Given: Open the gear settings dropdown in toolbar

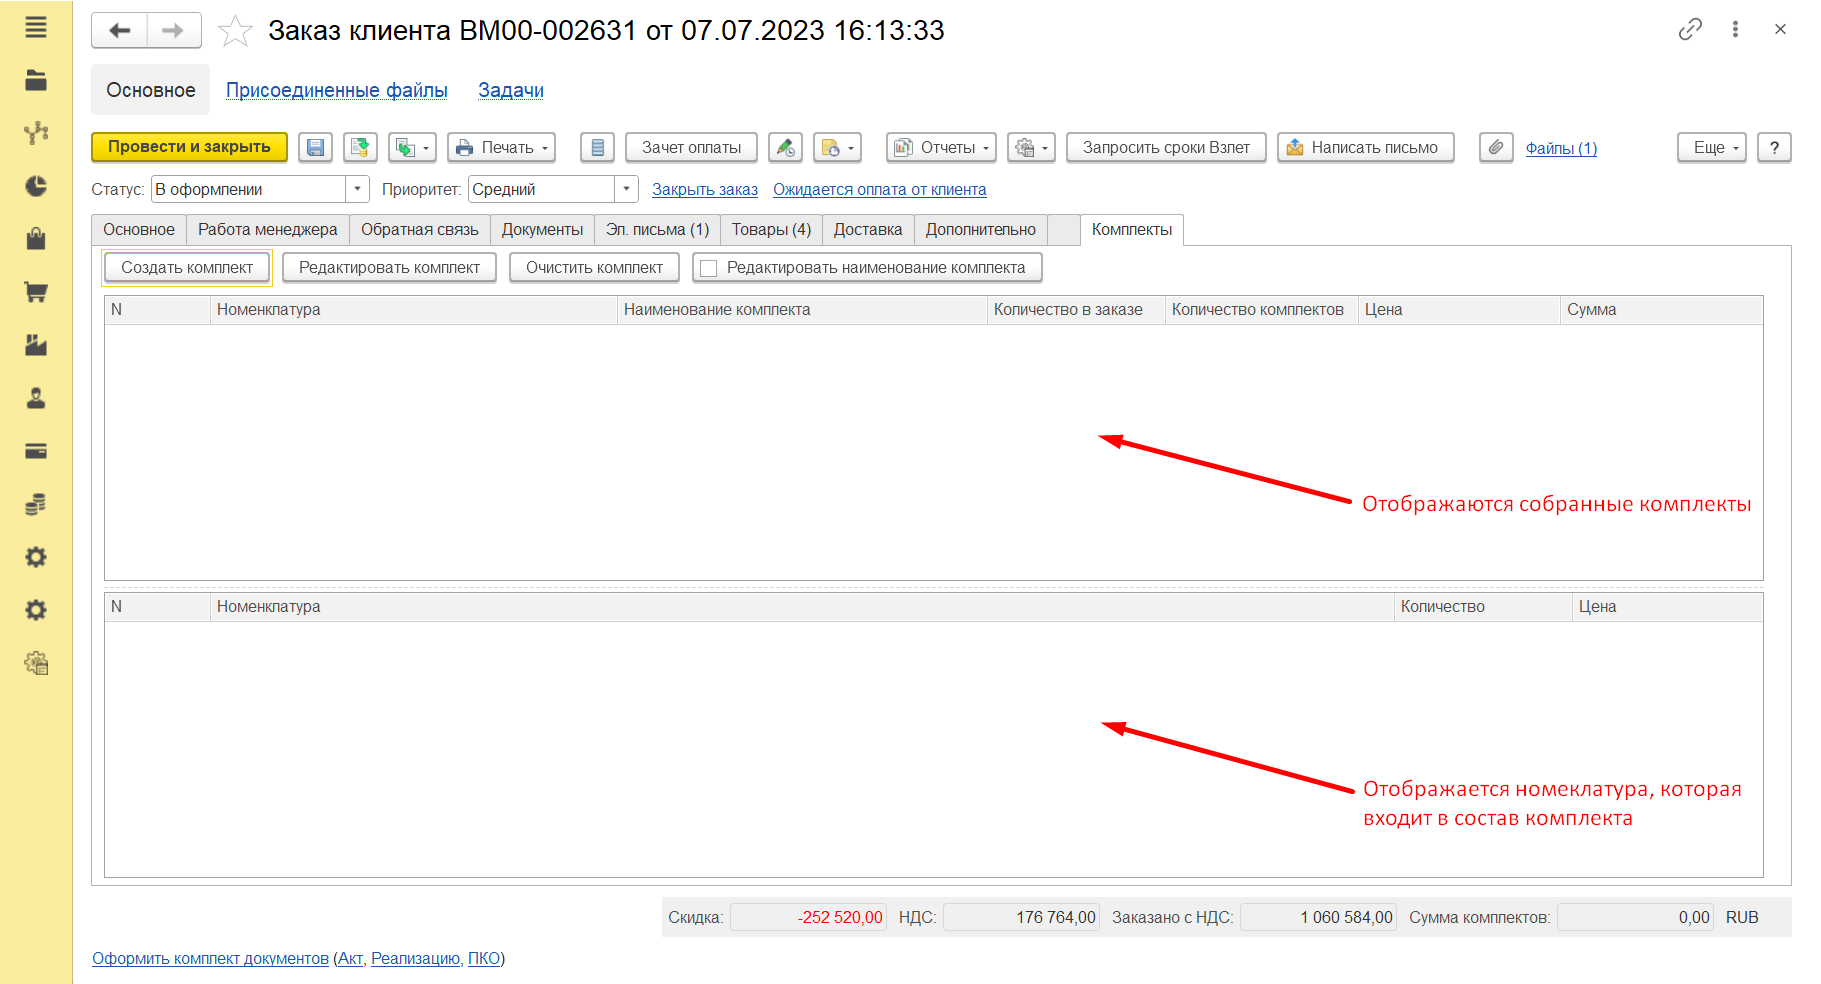Looking at the screenshot, I should pyautogui.click(x=1031, y=148).
